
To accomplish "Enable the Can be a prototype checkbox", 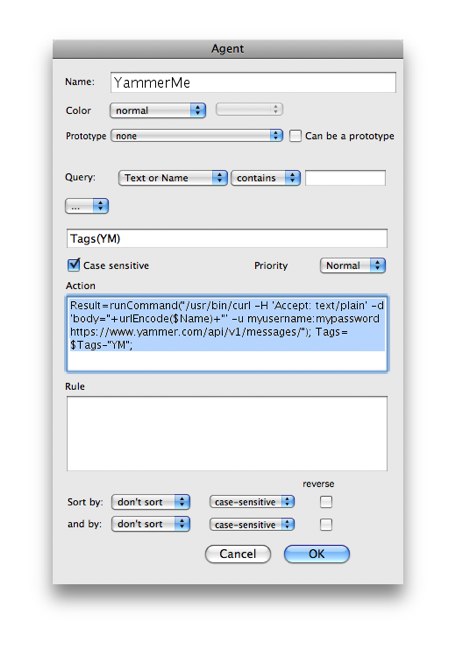I will click(x=295, y=136).
